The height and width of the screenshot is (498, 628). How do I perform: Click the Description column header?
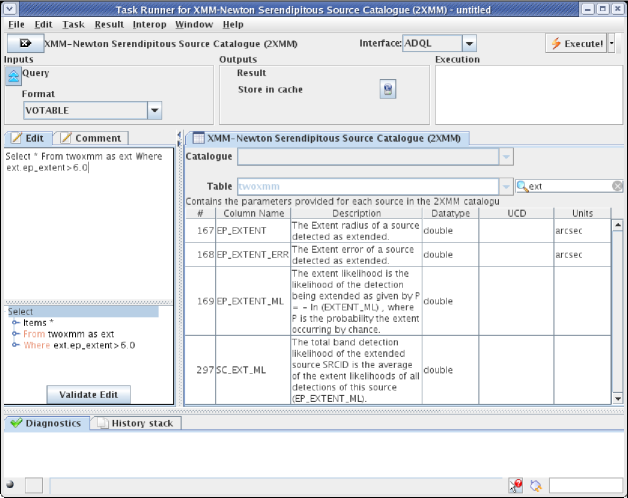coord(356,213)
